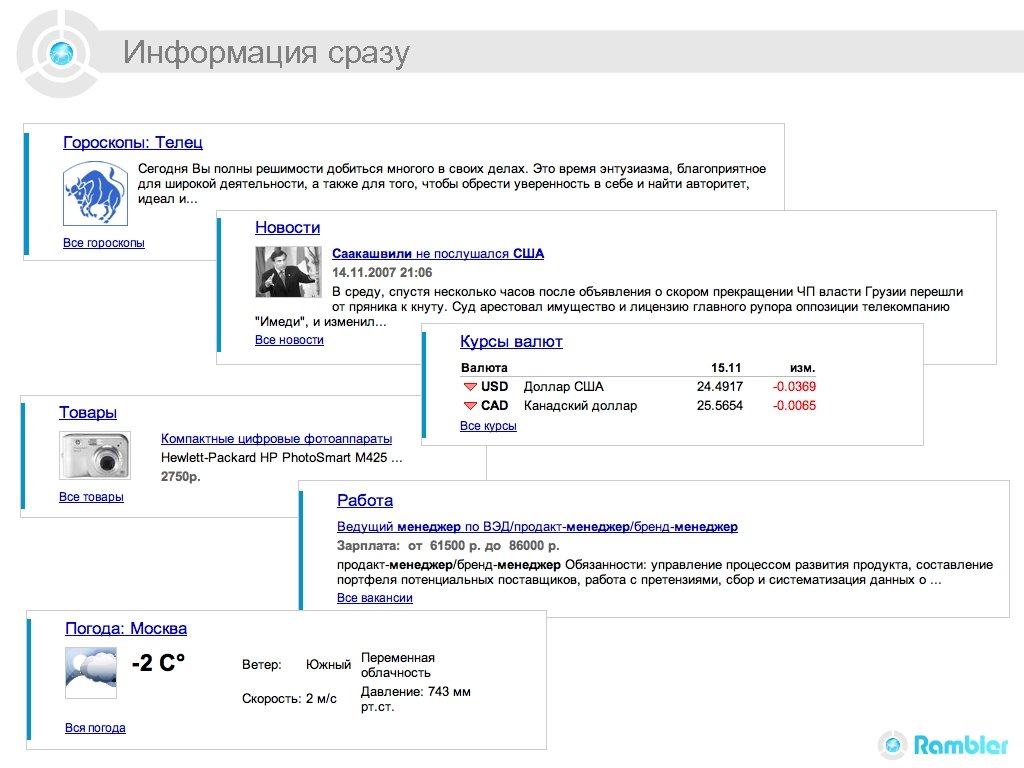Open the Работа heading link
The height and width of the screenshot is (768, 1024).
pyautogui.click(x=365, y=501)
